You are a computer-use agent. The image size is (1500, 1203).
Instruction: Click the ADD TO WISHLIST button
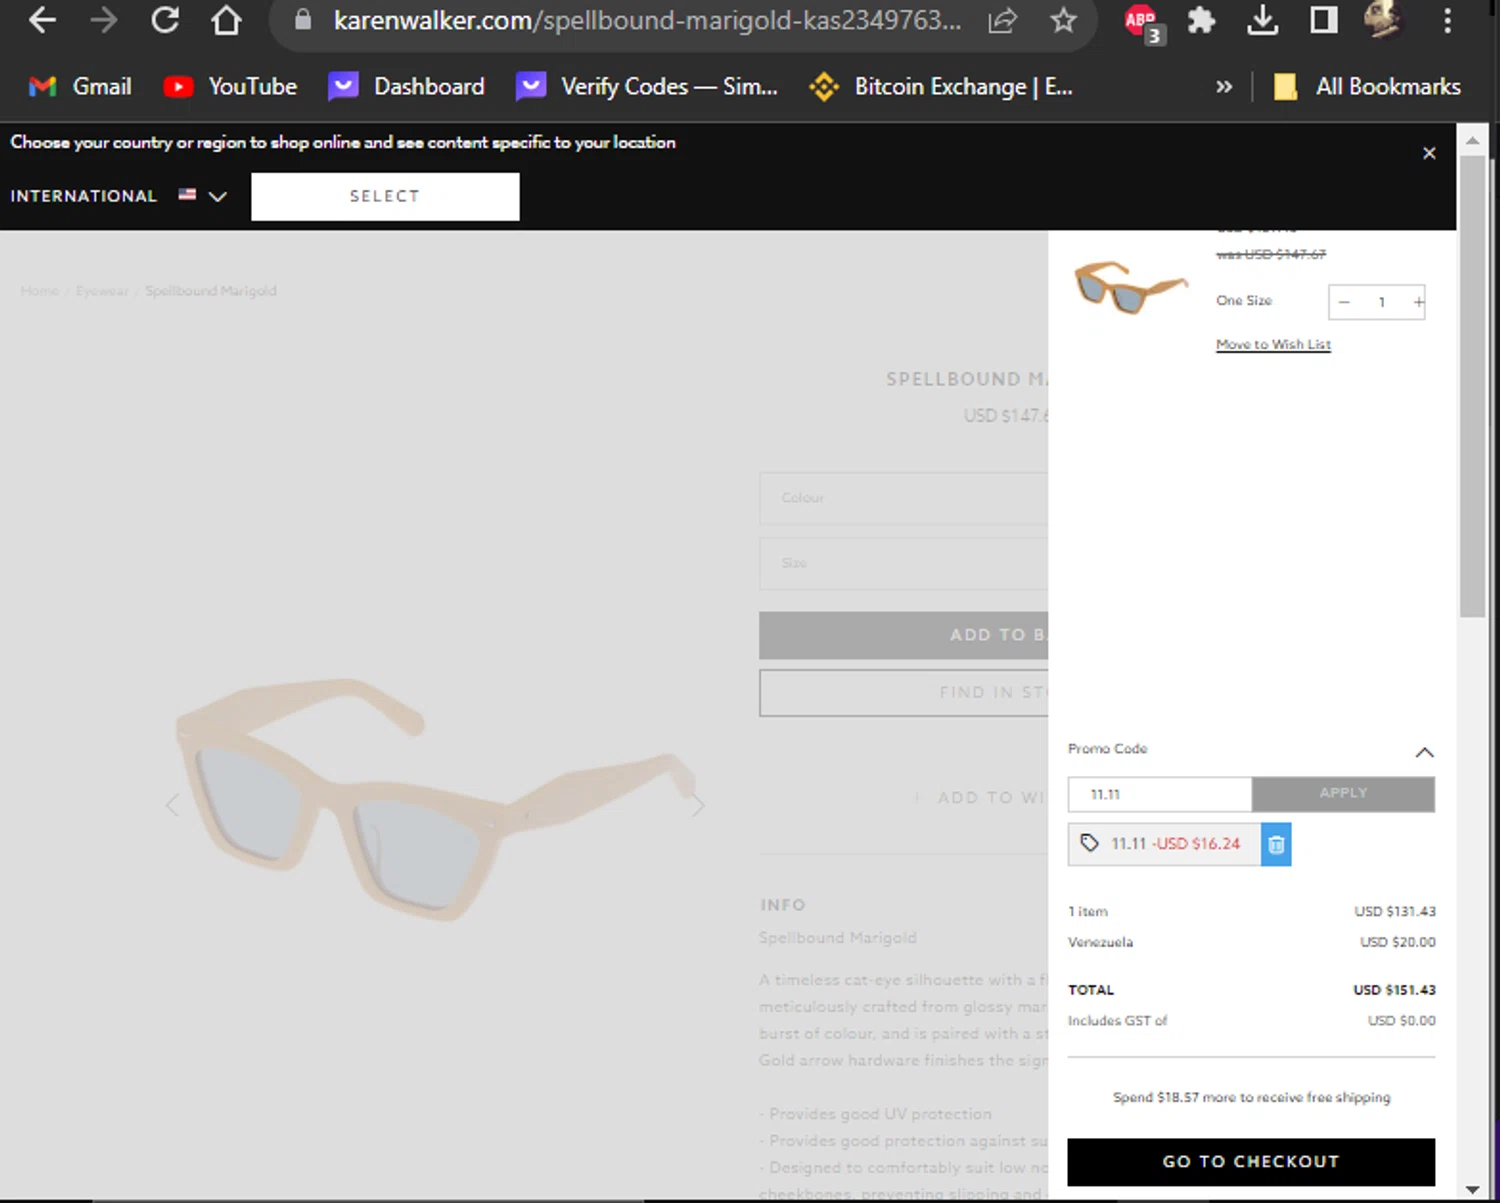point(980,798)
